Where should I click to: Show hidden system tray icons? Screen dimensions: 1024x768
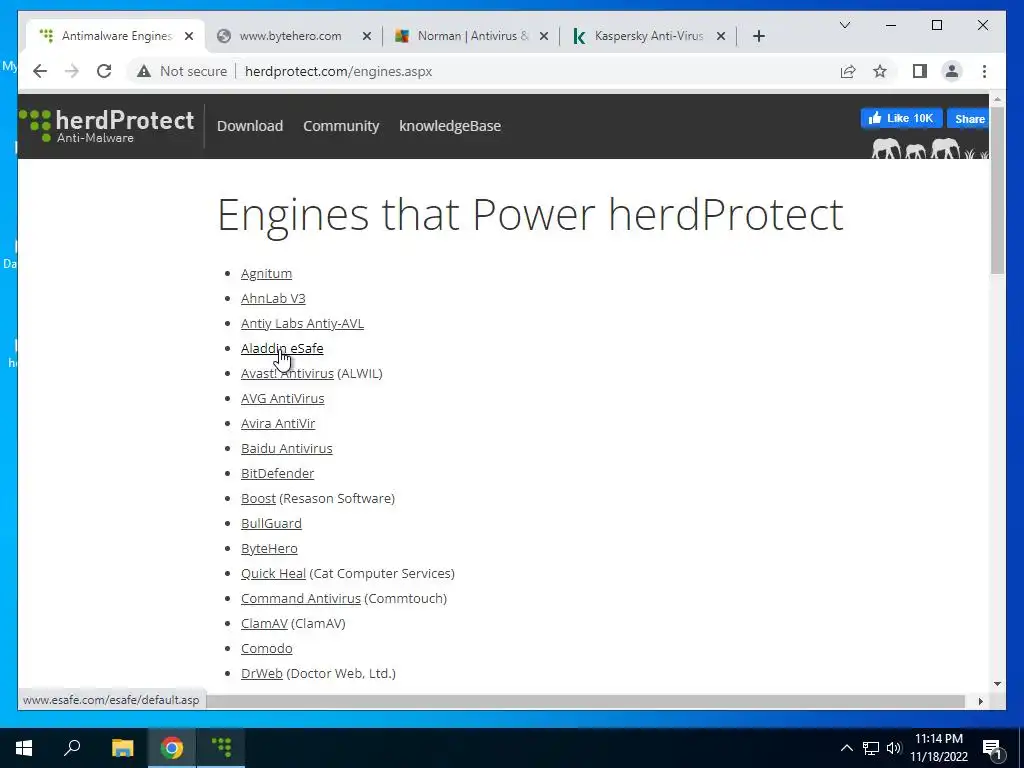846,748
